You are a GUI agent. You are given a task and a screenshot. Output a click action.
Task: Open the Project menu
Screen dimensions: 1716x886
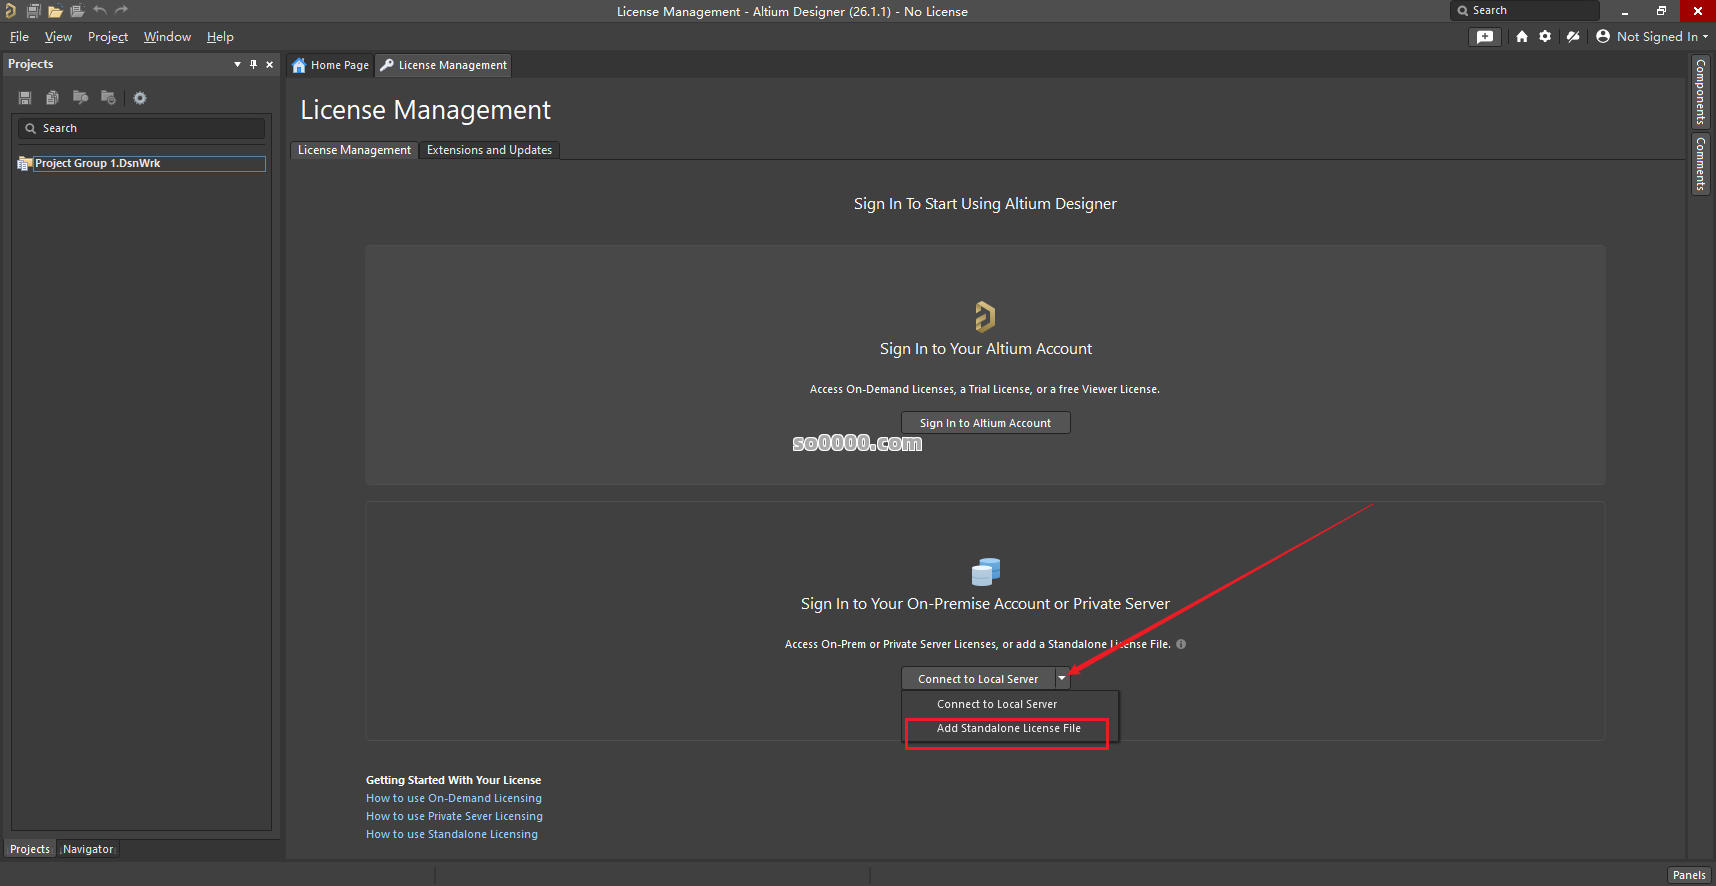click(108, 37)
